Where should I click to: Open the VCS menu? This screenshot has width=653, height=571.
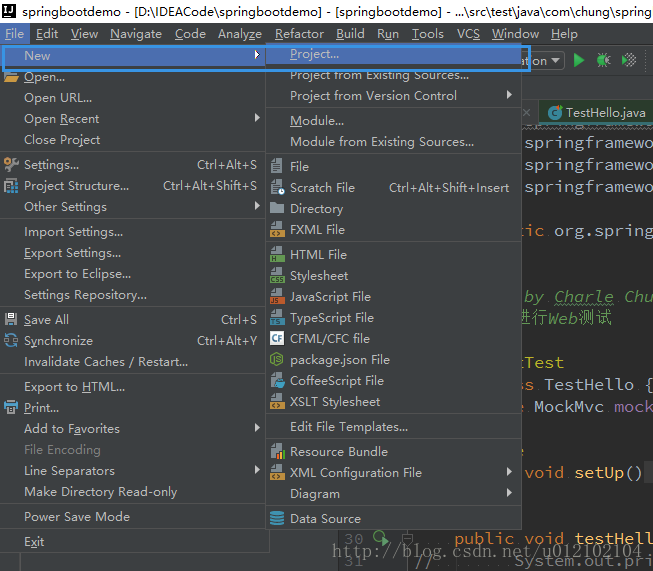pyautogui.click(x=468, y=34)
